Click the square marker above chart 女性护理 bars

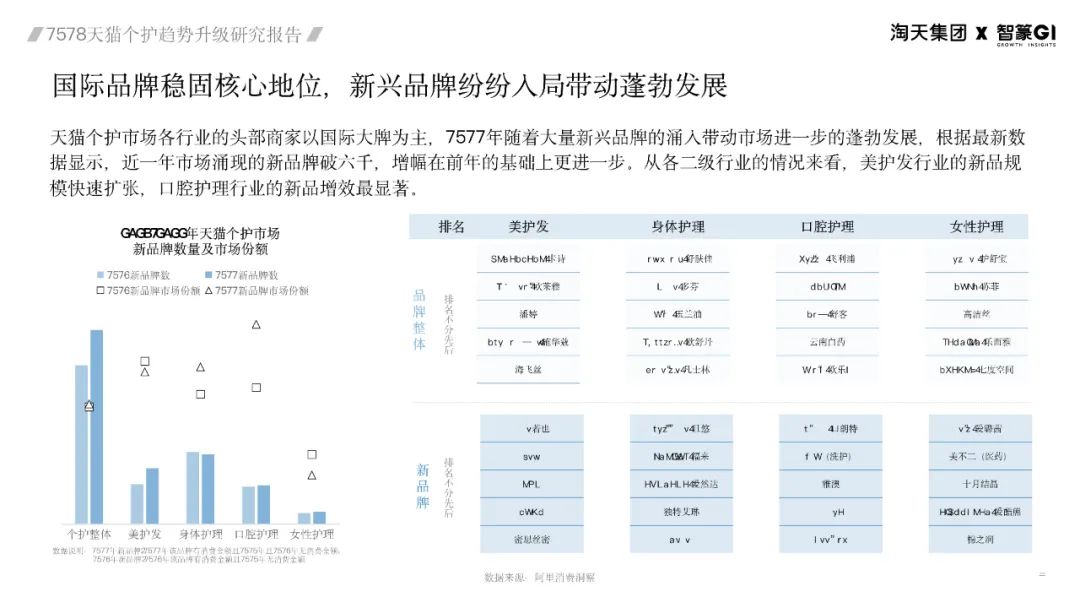(312, 454)
